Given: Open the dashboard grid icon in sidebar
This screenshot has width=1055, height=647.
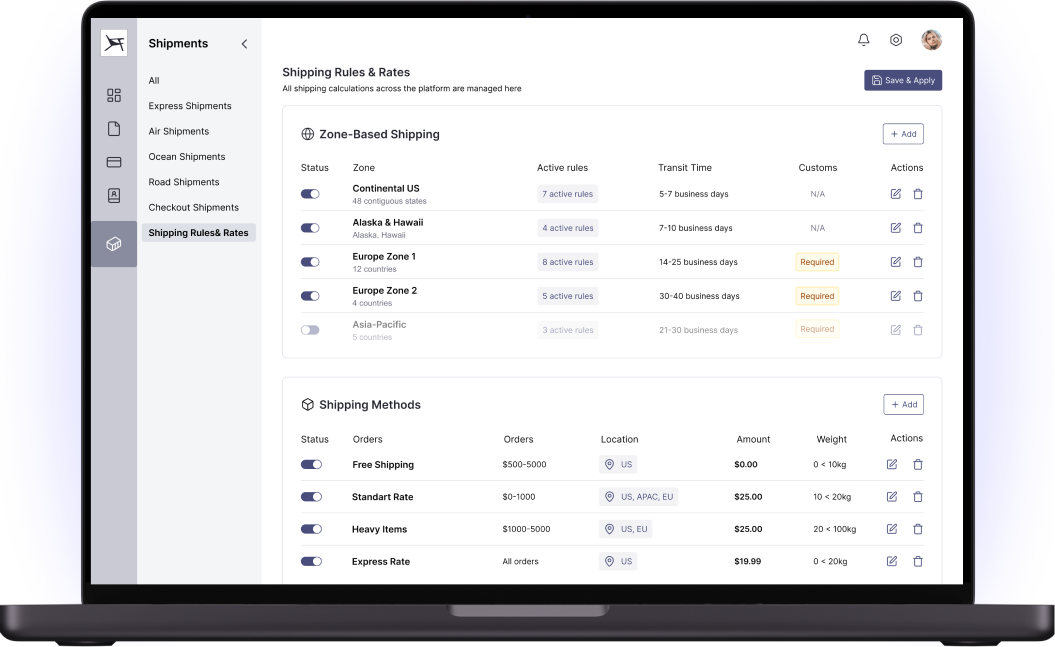Looking at the screenshot, I should click(114, 95).
